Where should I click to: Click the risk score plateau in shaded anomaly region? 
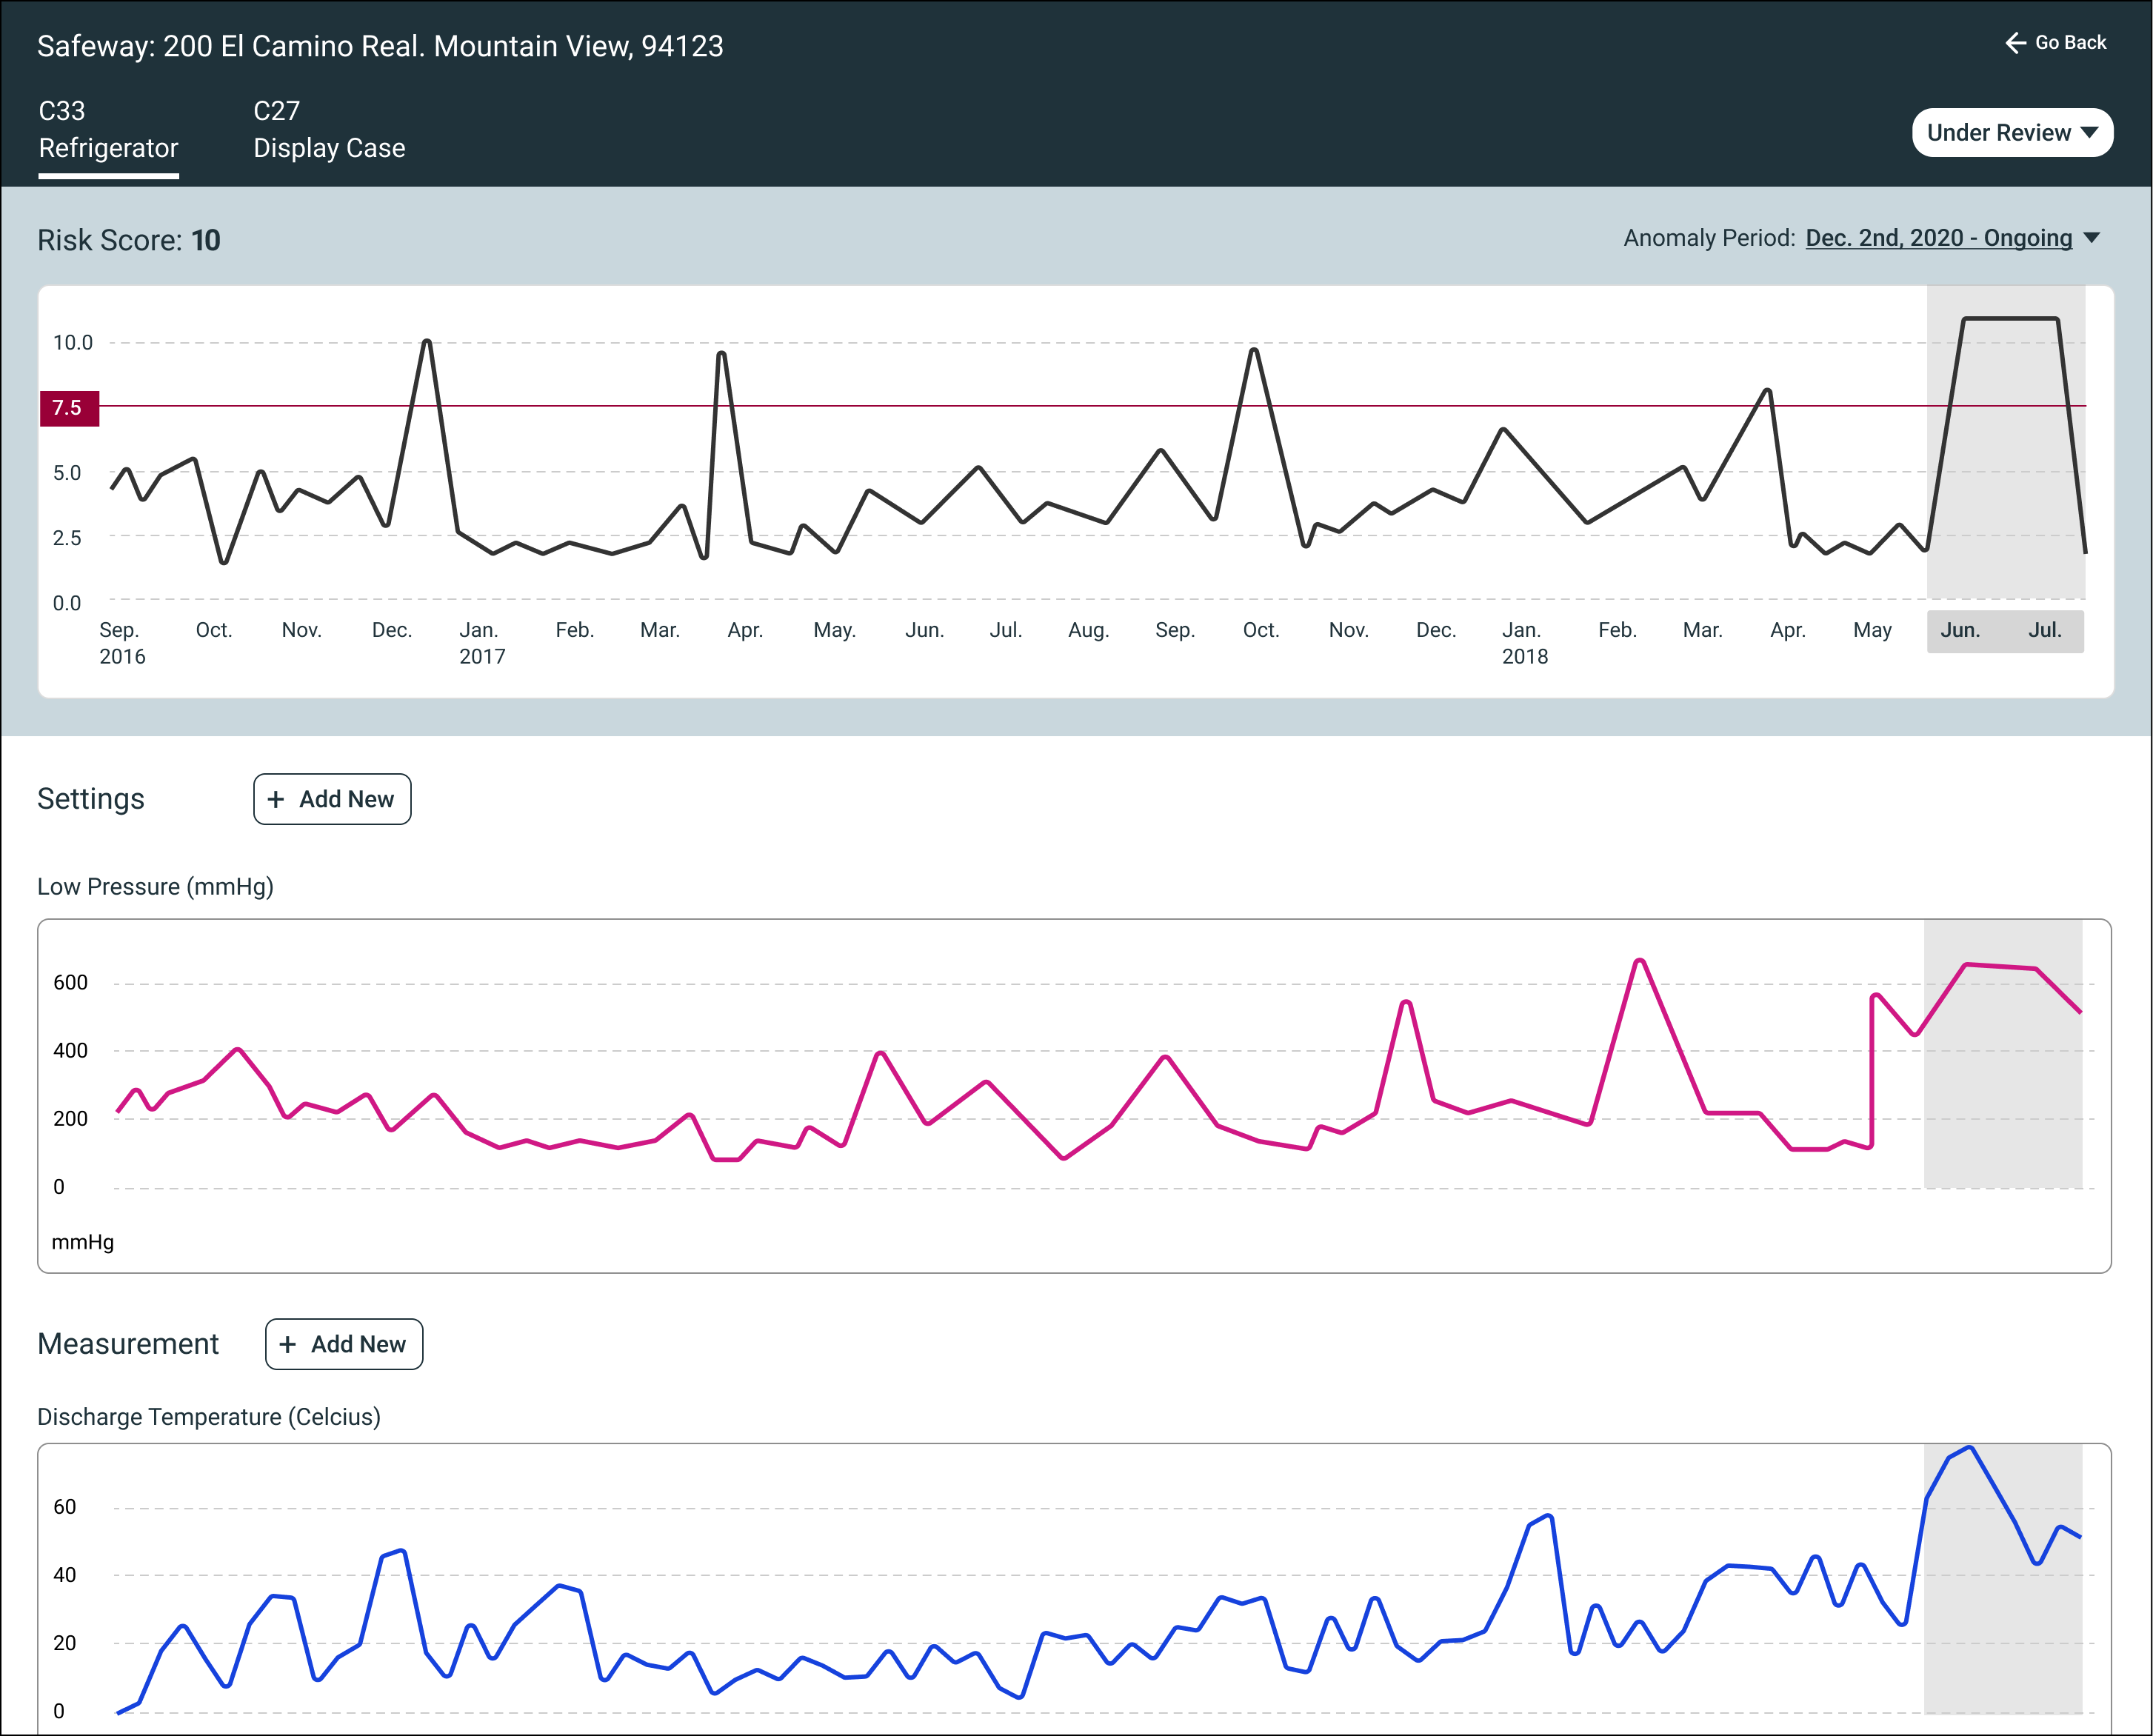[x=2010, y=319]
